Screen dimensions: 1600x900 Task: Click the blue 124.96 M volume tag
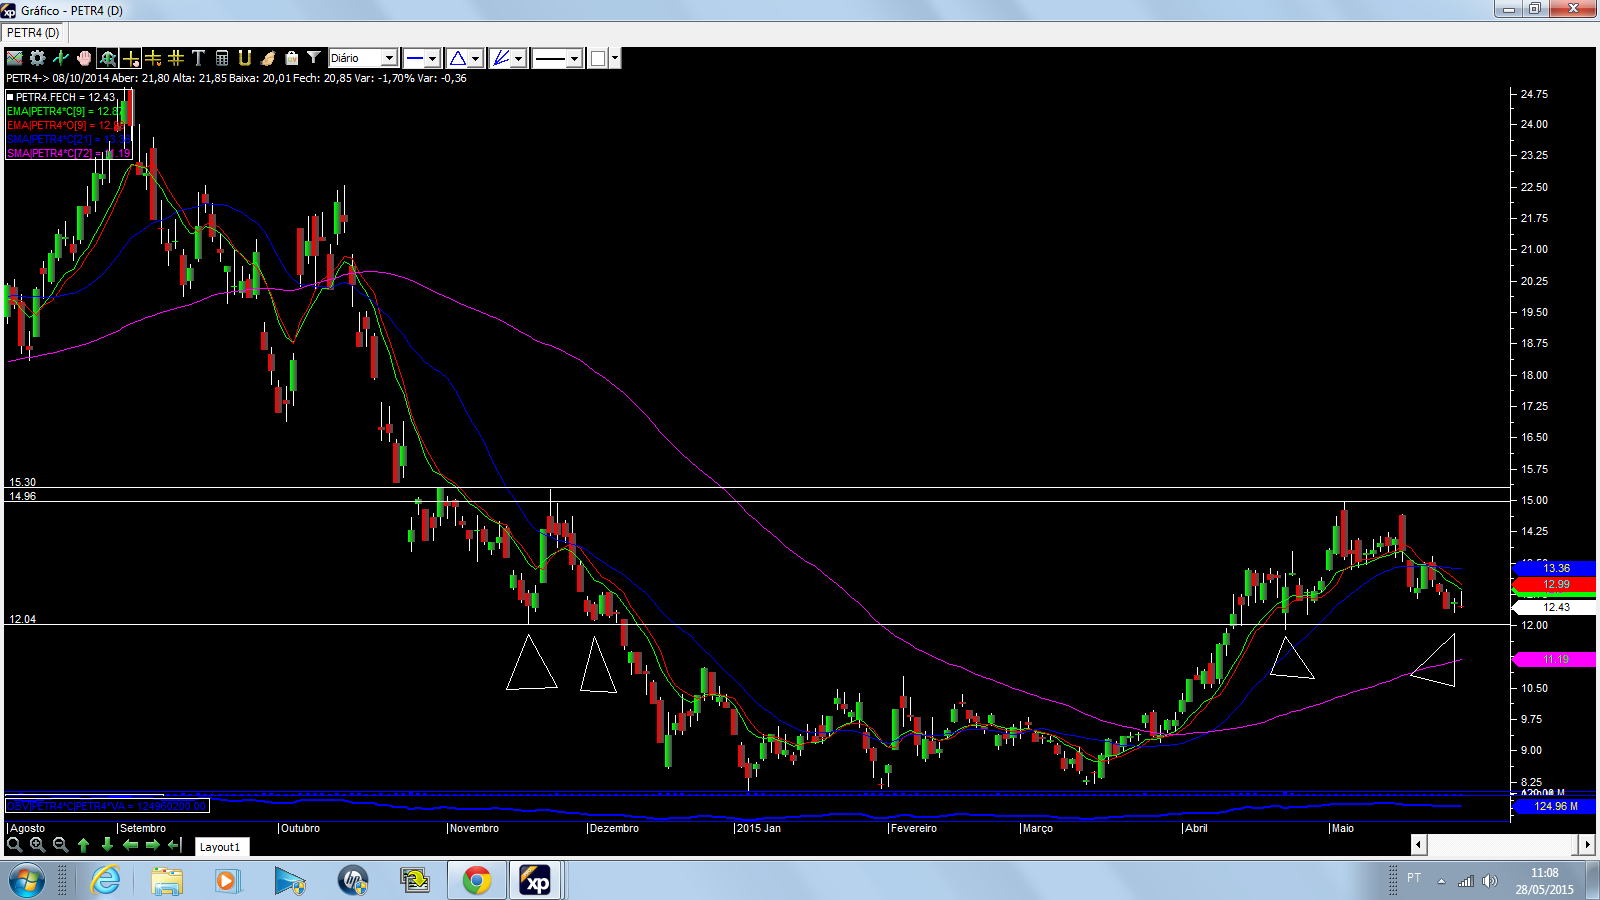(x=1555, y=806)
